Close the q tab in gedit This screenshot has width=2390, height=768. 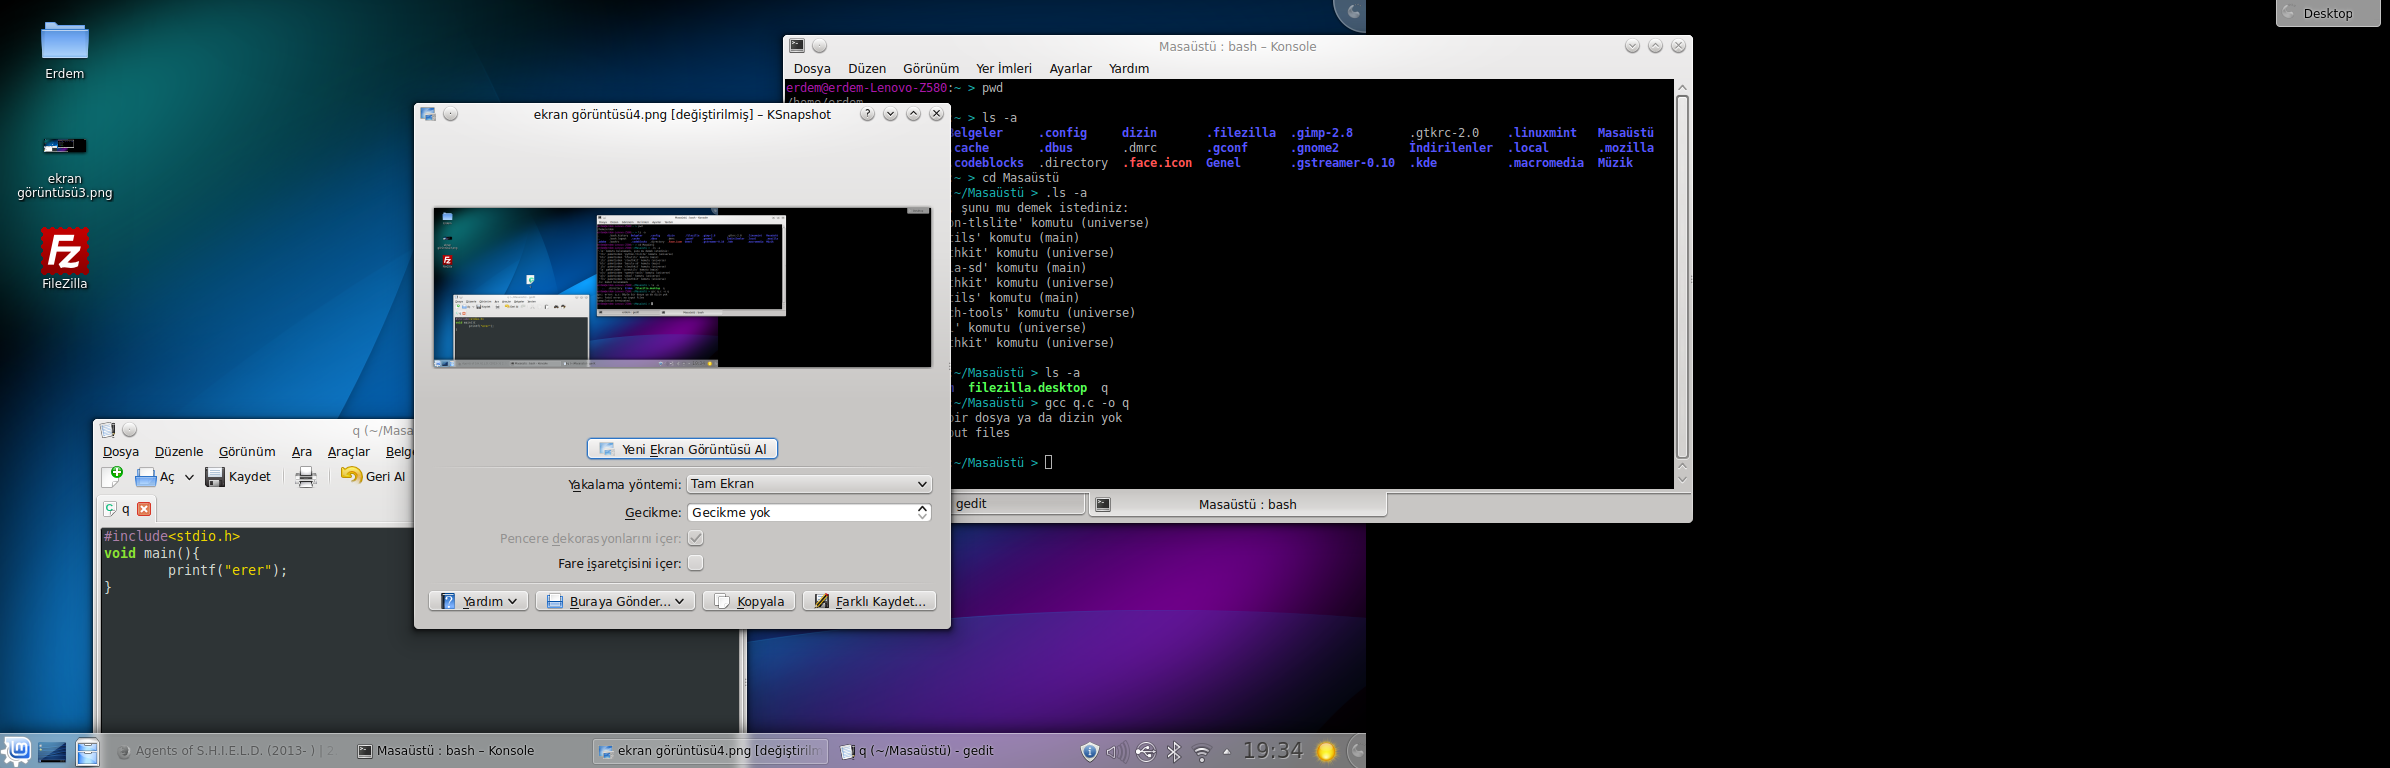click(144, 509)
